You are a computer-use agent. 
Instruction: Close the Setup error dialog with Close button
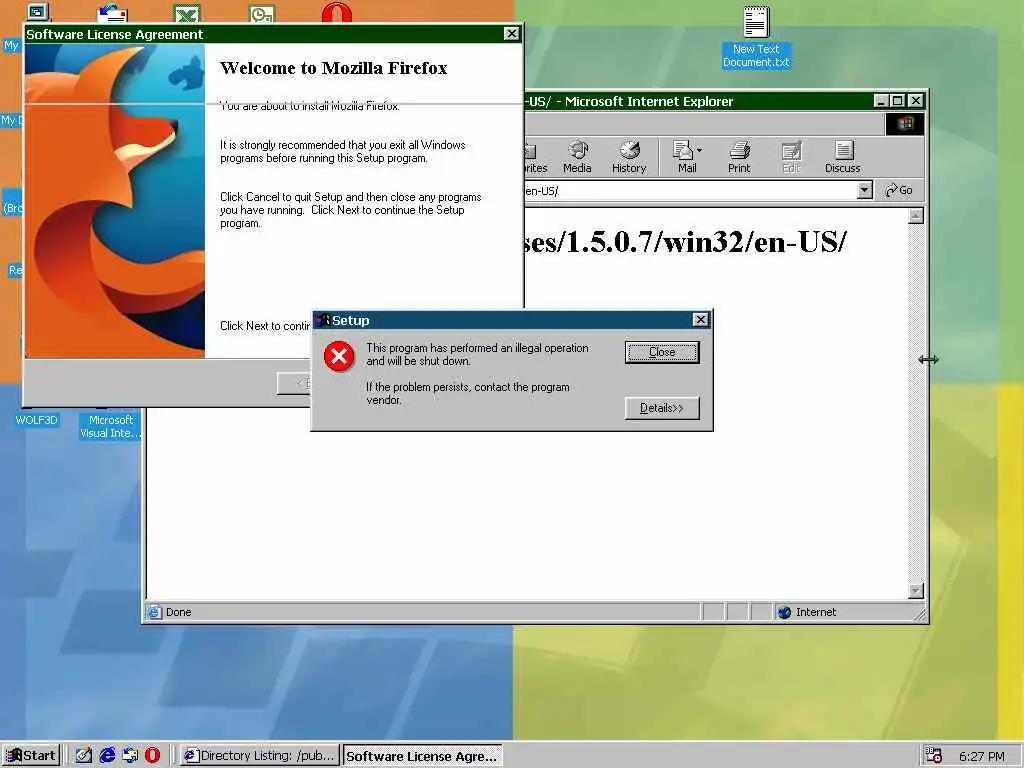662,352
